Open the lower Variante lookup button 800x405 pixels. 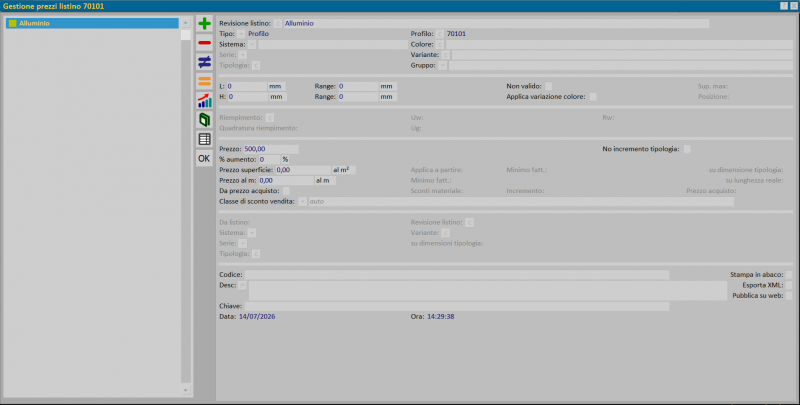click(x=445, y=233)
